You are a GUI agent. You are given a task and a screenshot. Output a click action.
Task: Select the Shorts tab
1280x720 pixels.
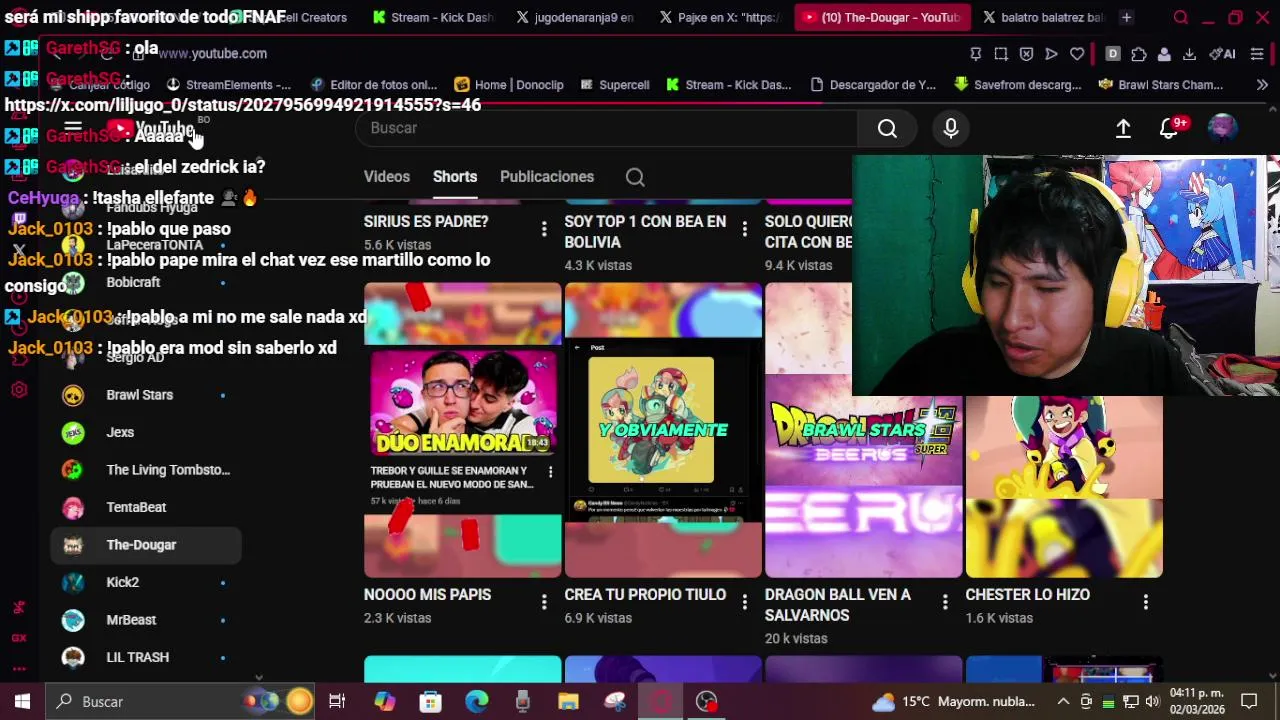coord(455,177)
